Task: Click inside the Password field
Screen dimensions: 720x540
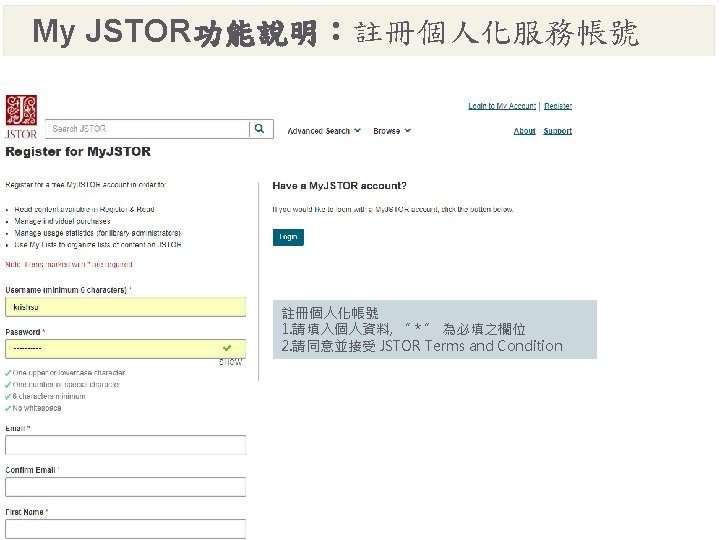Action: coord(125,349)
